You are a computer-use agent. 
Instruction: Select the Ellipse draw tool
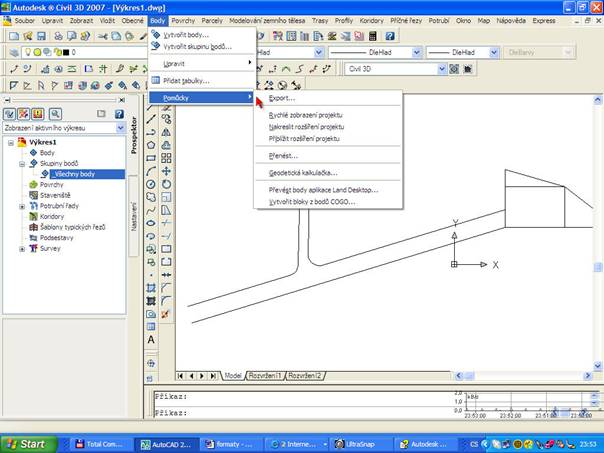pos(151,223)
